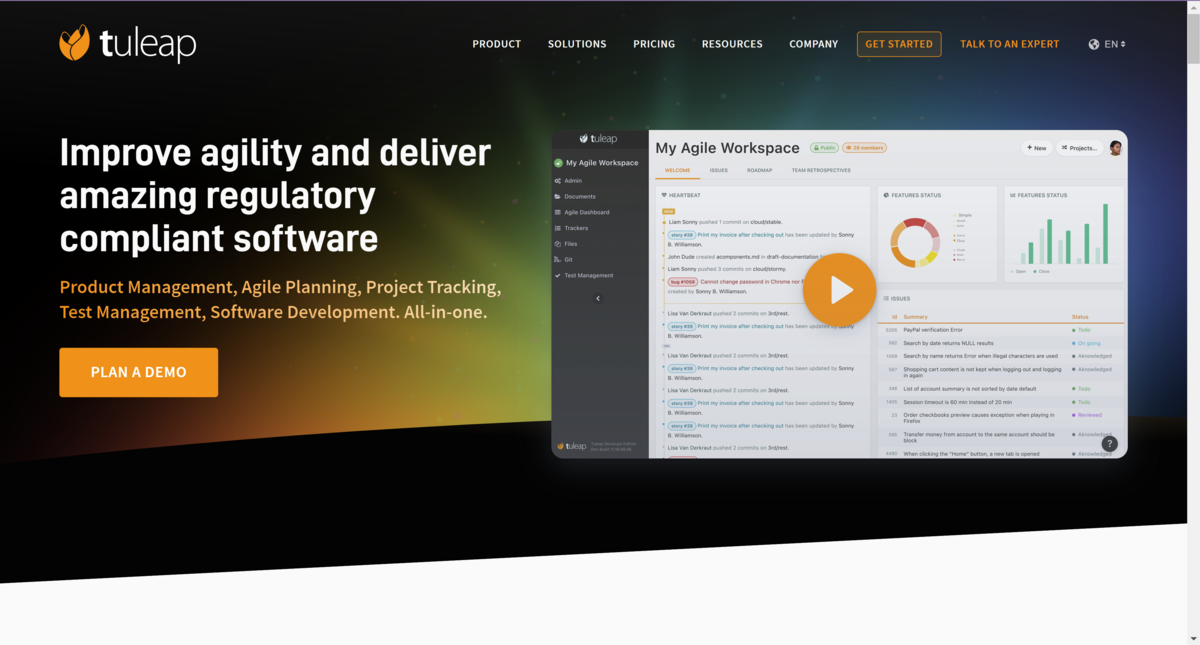Screen dimensions: 1200x645
Task: Click the On going status label
Action: 1087,343
